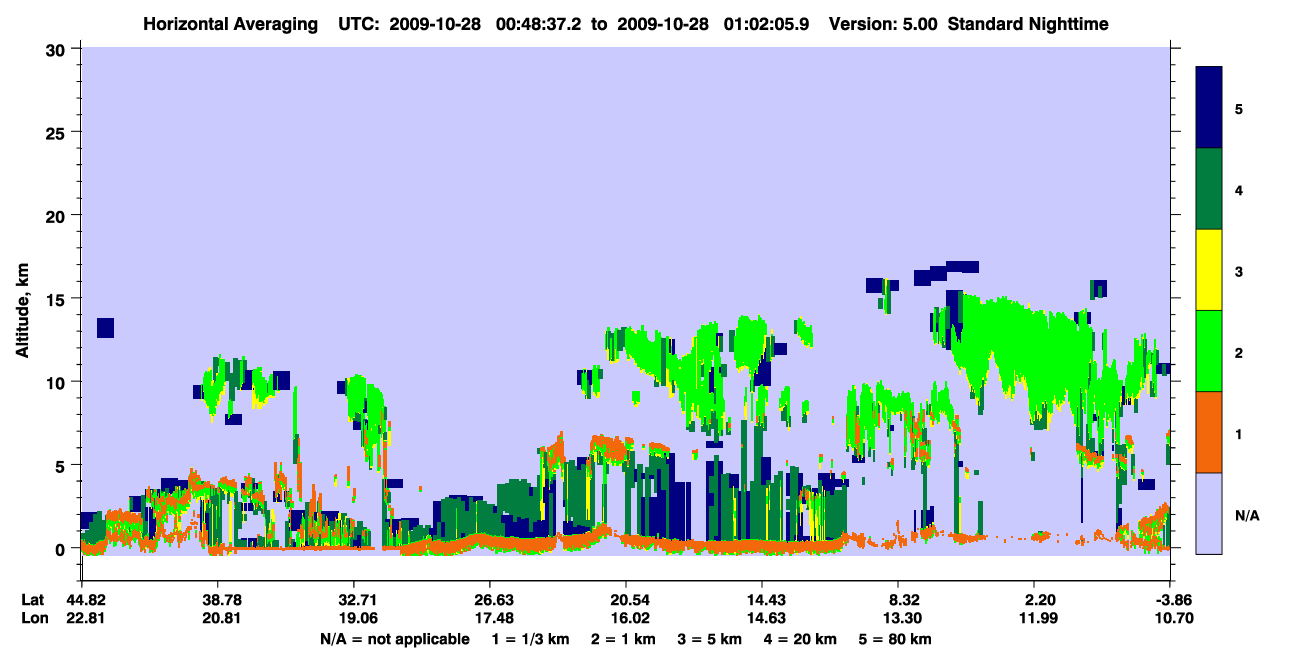
Task: Click 'Version: 5.00' in the title
Action: (883, 23)
